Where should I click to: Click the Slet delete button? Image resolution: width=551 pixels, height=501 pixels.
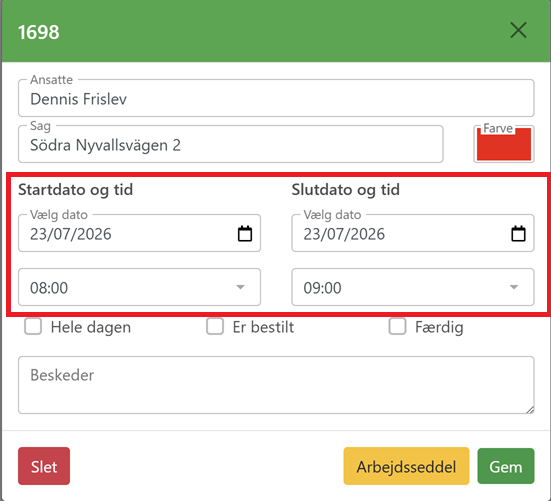tap(44, 466)
